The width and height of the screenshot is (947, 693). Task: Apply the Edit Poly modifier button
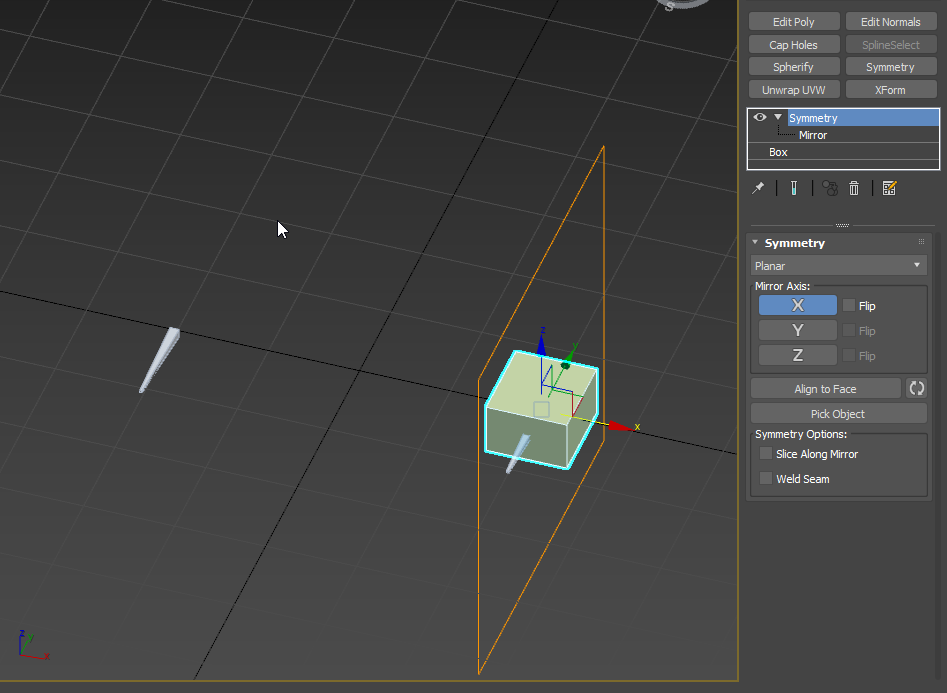(793, 21)
